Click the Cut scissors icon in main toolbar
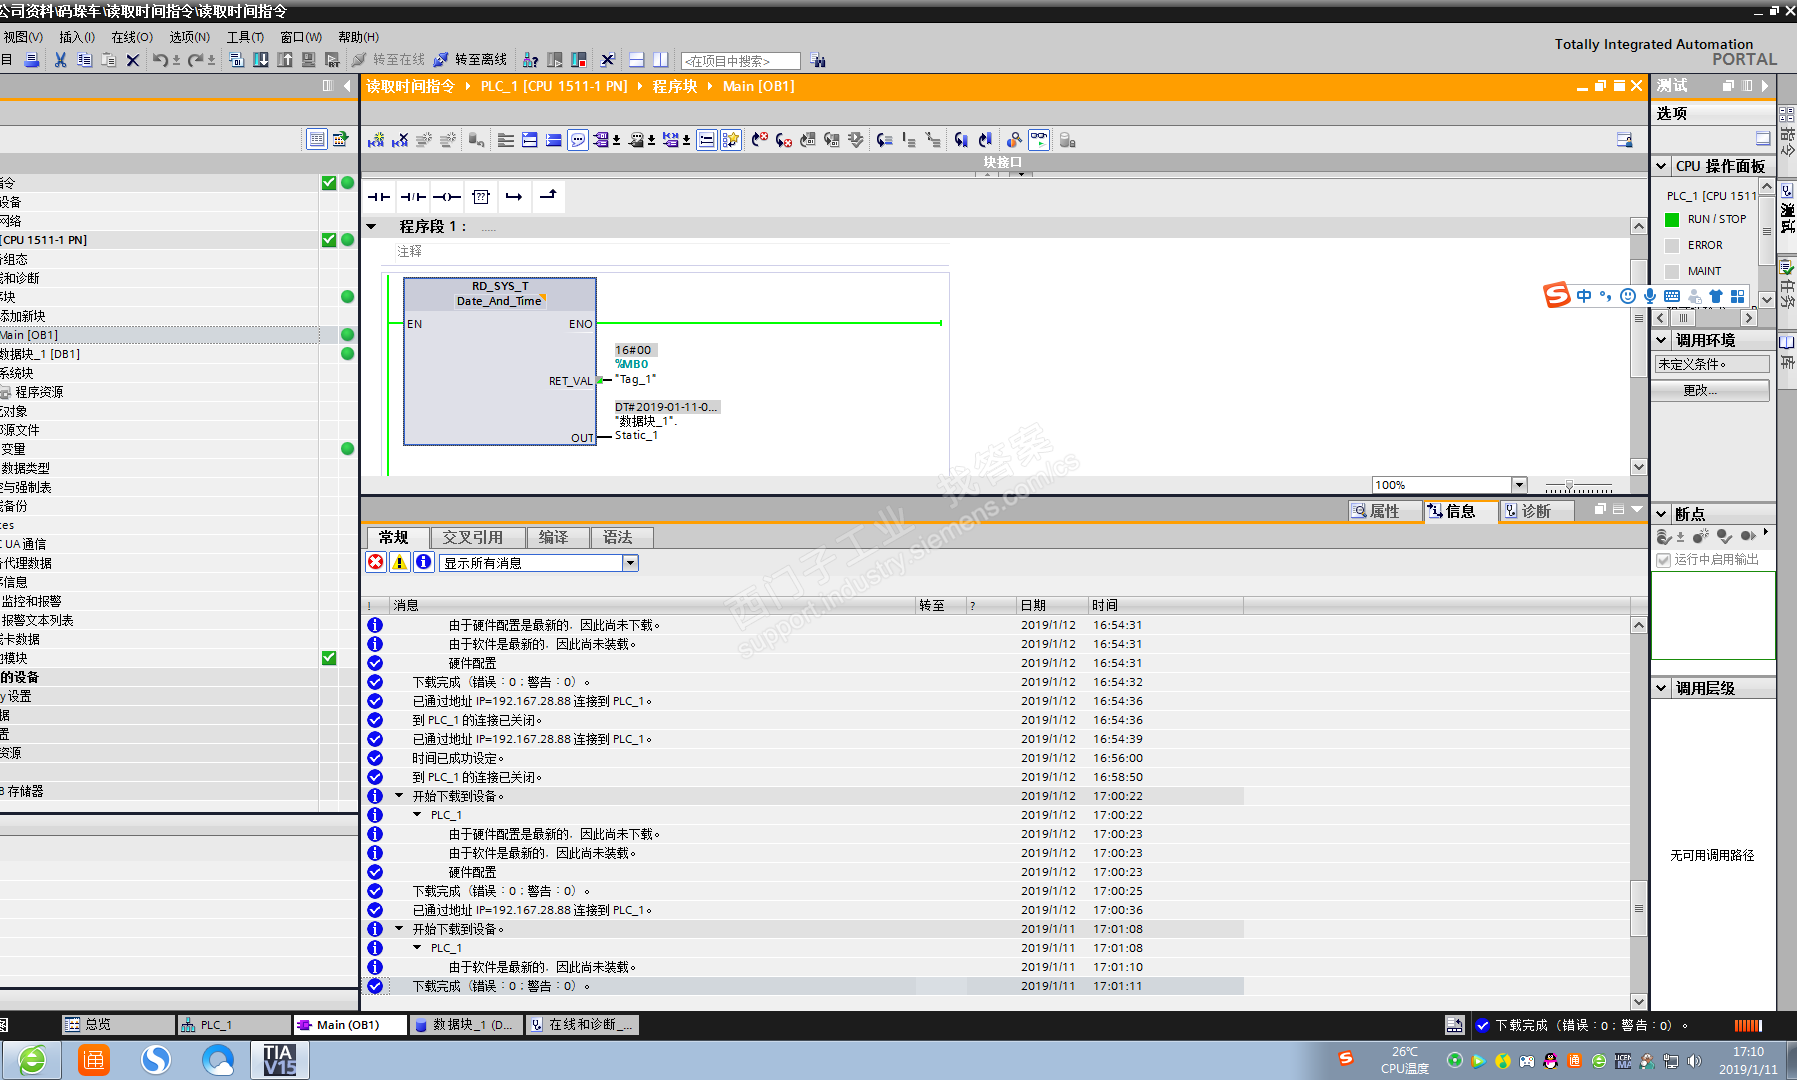This screenshot has height=1080, width=1797. [x=60, y=60]
